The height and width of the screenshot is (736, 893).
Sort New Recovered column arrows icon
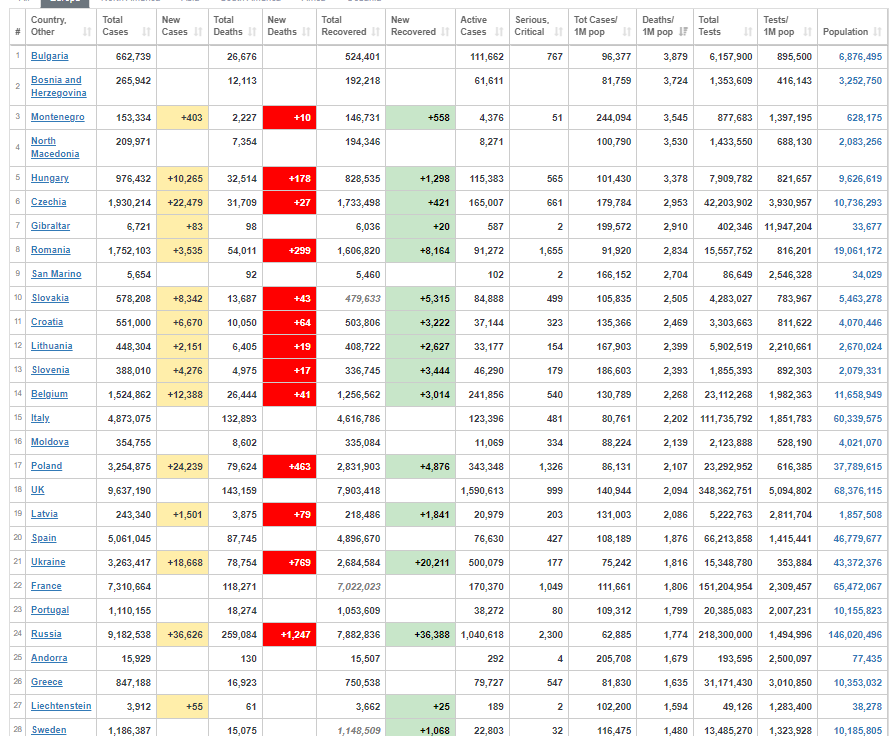pyautogui.click(x=445, y=32)
